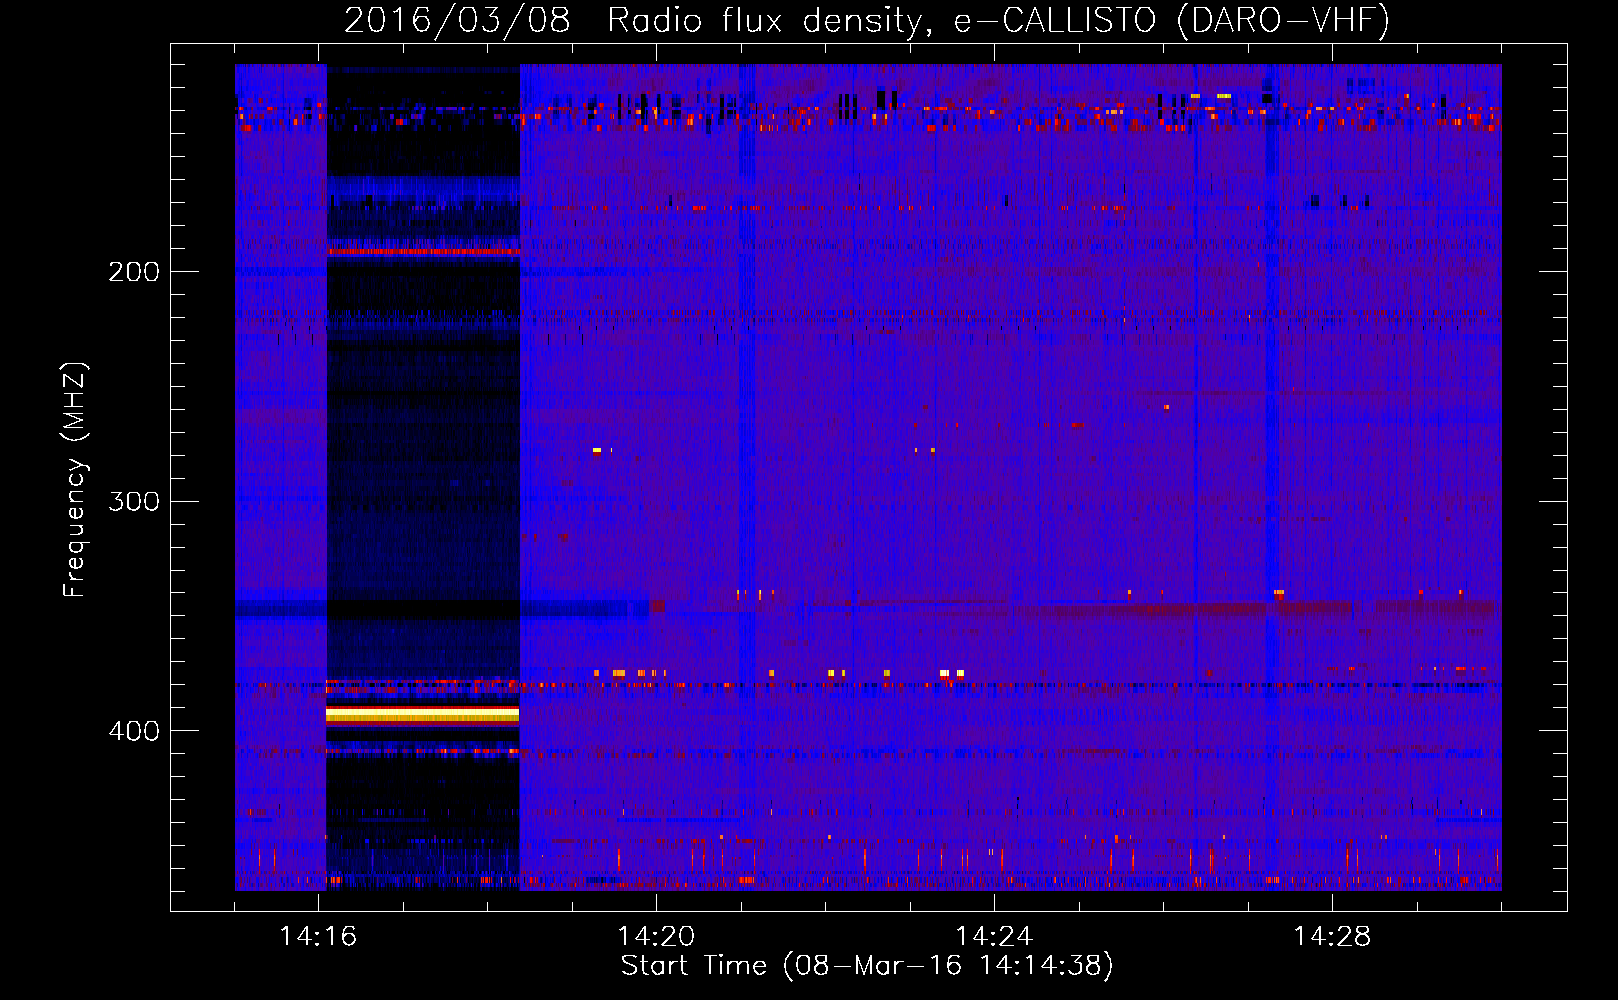Click the plot title '2016/03/08 Radio flux density'
Viewport: 1618px width, 1000px height.
pyautogui.click(x=633, y=20)
